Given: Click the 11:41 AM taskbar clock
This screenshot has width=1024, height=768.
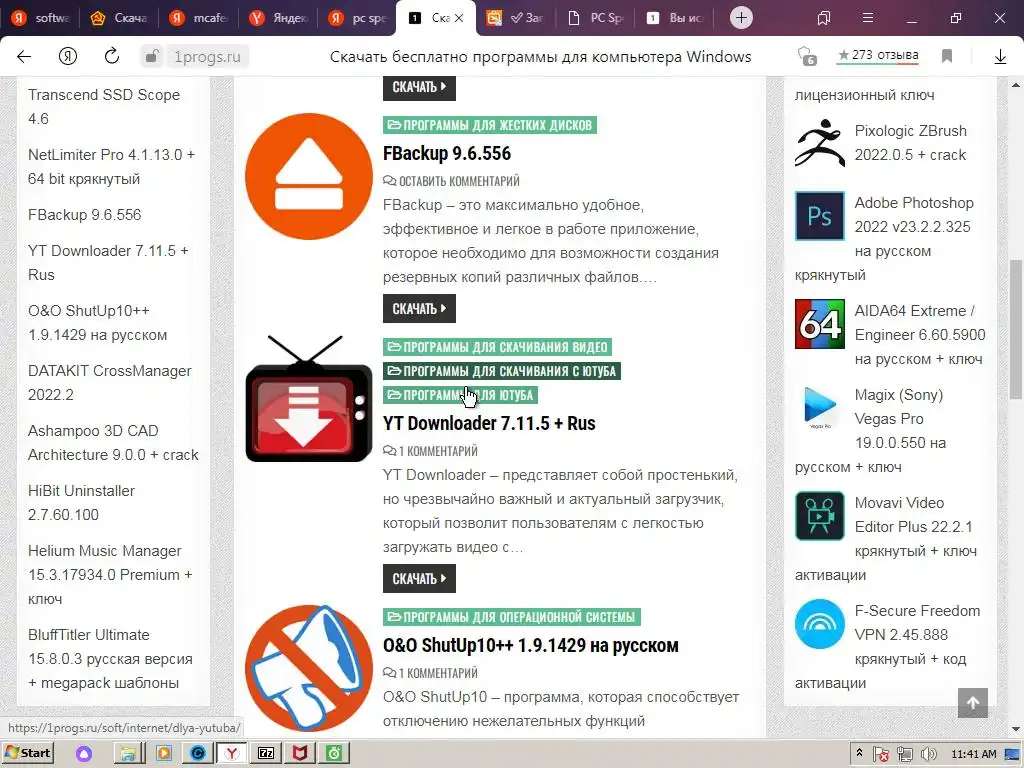Looking at the screenshot, I should pos(974,754).
